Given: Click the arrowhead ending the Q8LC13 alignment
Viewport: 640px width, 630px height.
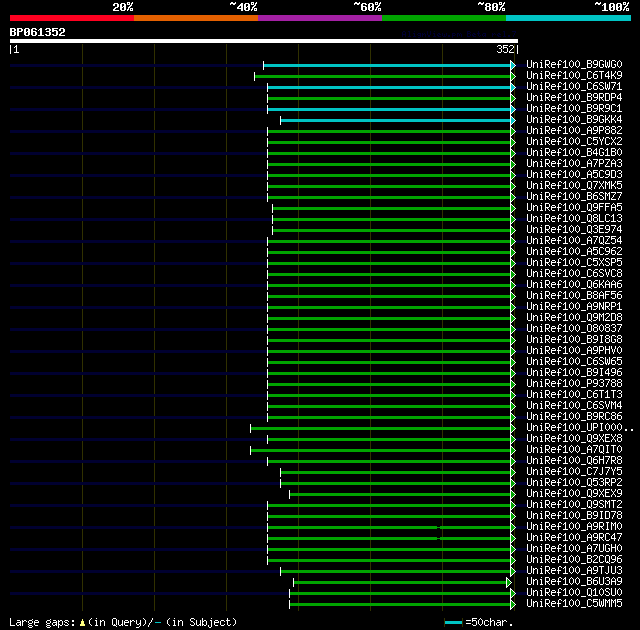Looking at the screenshot, I should tap(513, 220).
